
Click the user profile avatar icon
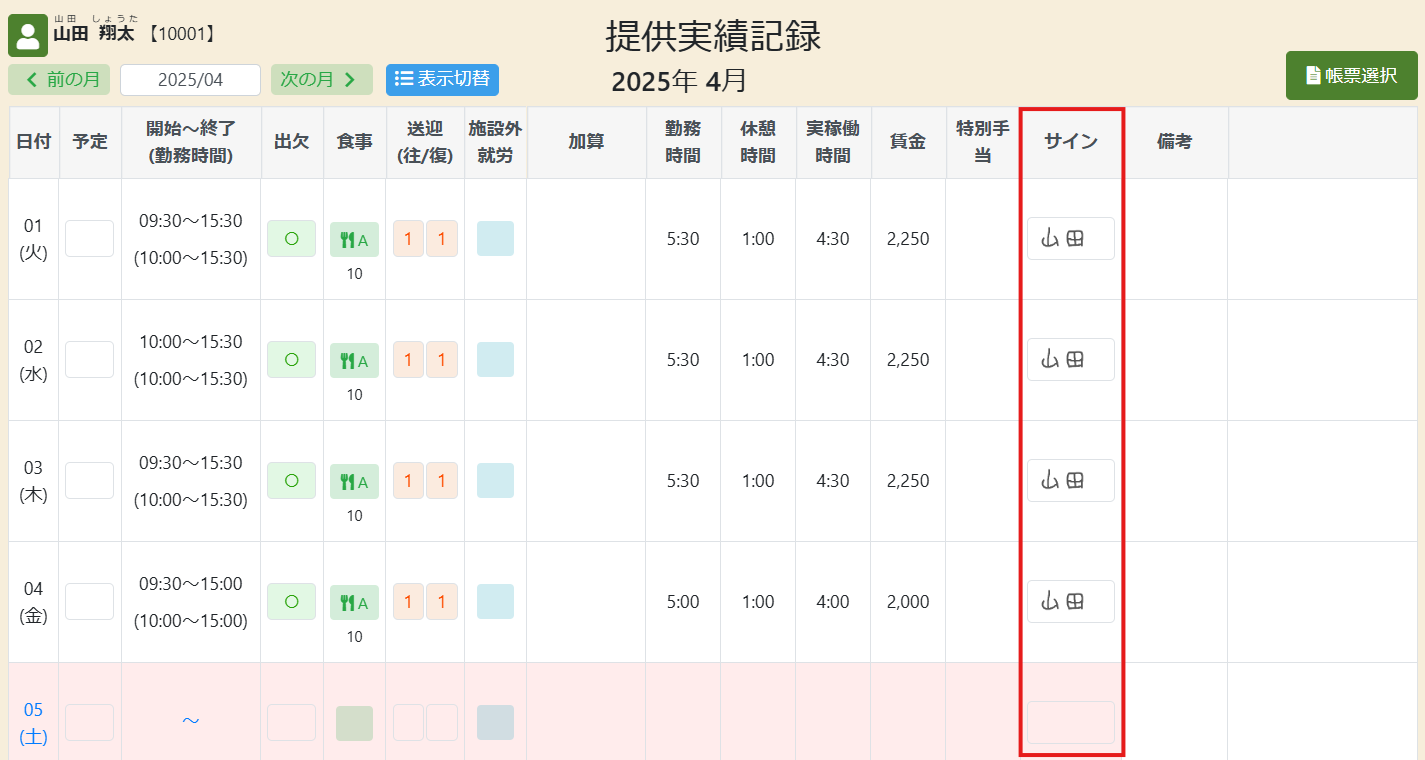tap(28, 36)
